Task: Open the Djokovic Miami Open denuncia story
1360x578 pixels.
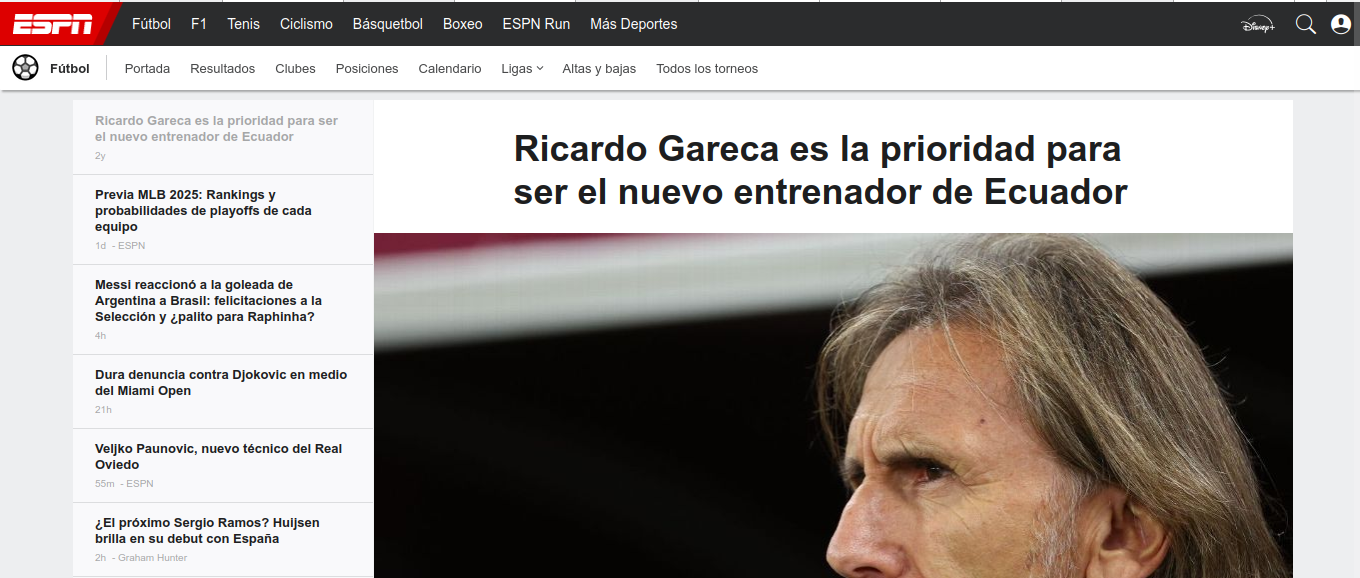Action: [221, 383]
